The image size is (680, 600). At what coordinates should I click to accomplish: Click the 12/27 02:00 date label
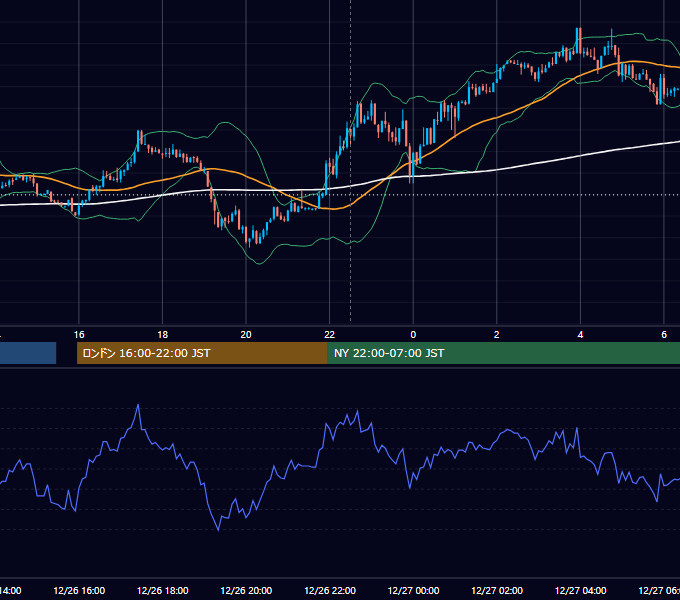click(x=497, y=590)
